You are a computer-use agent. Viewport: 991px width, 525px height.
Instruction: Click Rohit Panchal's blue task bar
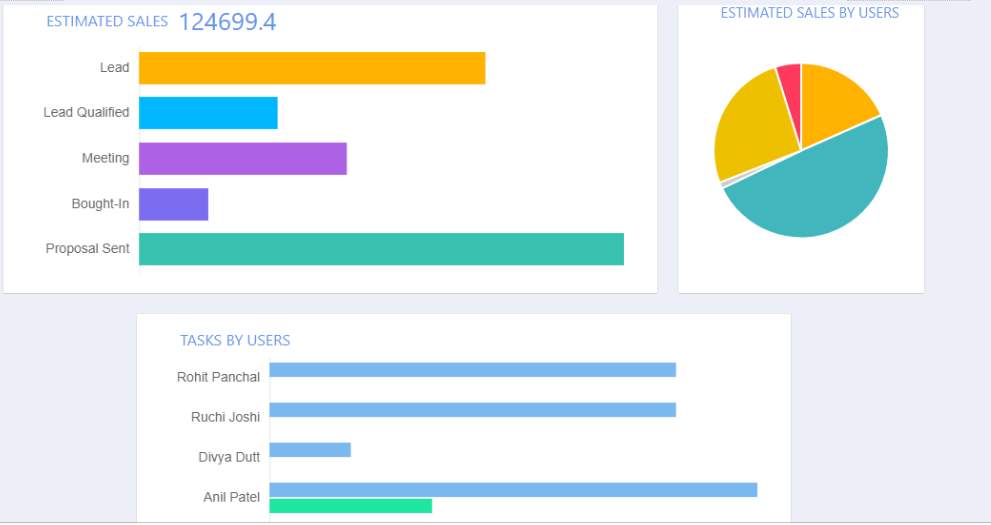click(473, 370)
